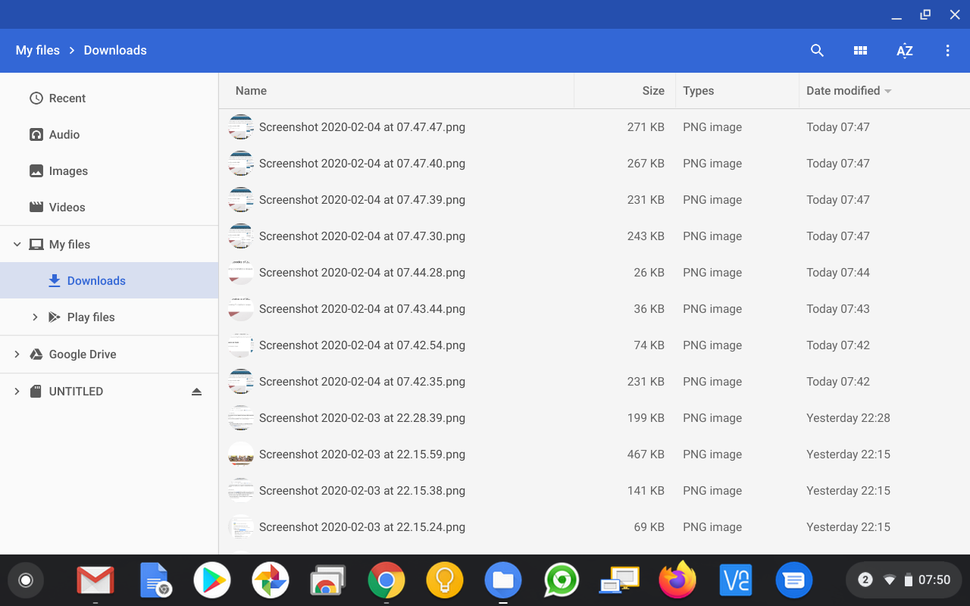Image resolution: width=970 pixels, height=606 pixels.
Task: Switch to thumbnail grid view
Action: click(860, 50)
